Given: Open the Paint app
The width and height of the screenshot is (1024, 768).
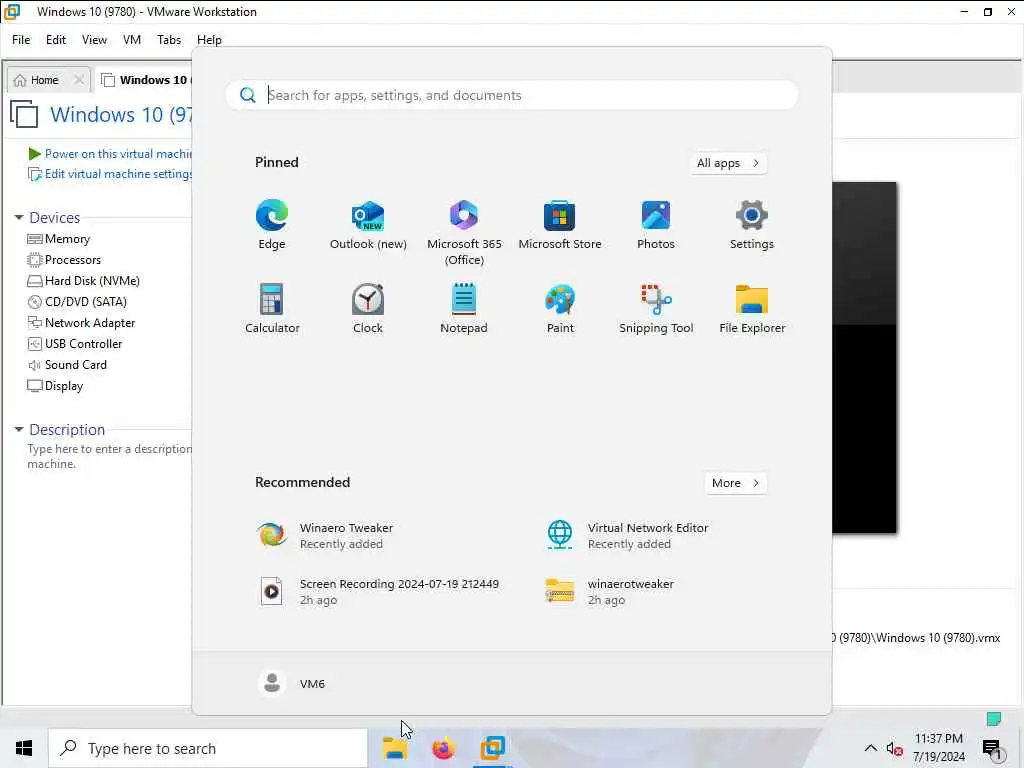Looking at the screenshot, I should (x=560, y=308).
